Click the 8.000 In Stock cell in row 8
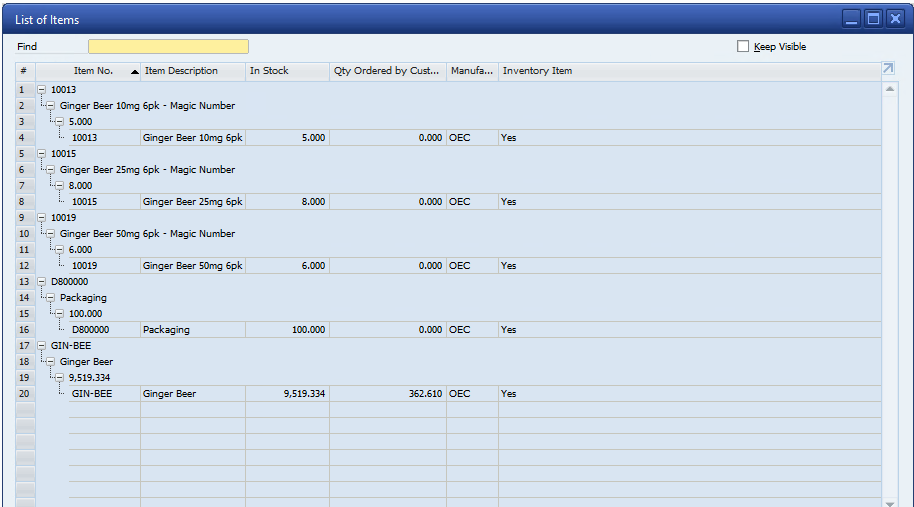The width and height of the screenshot is (914, 507). pos(287,202)
